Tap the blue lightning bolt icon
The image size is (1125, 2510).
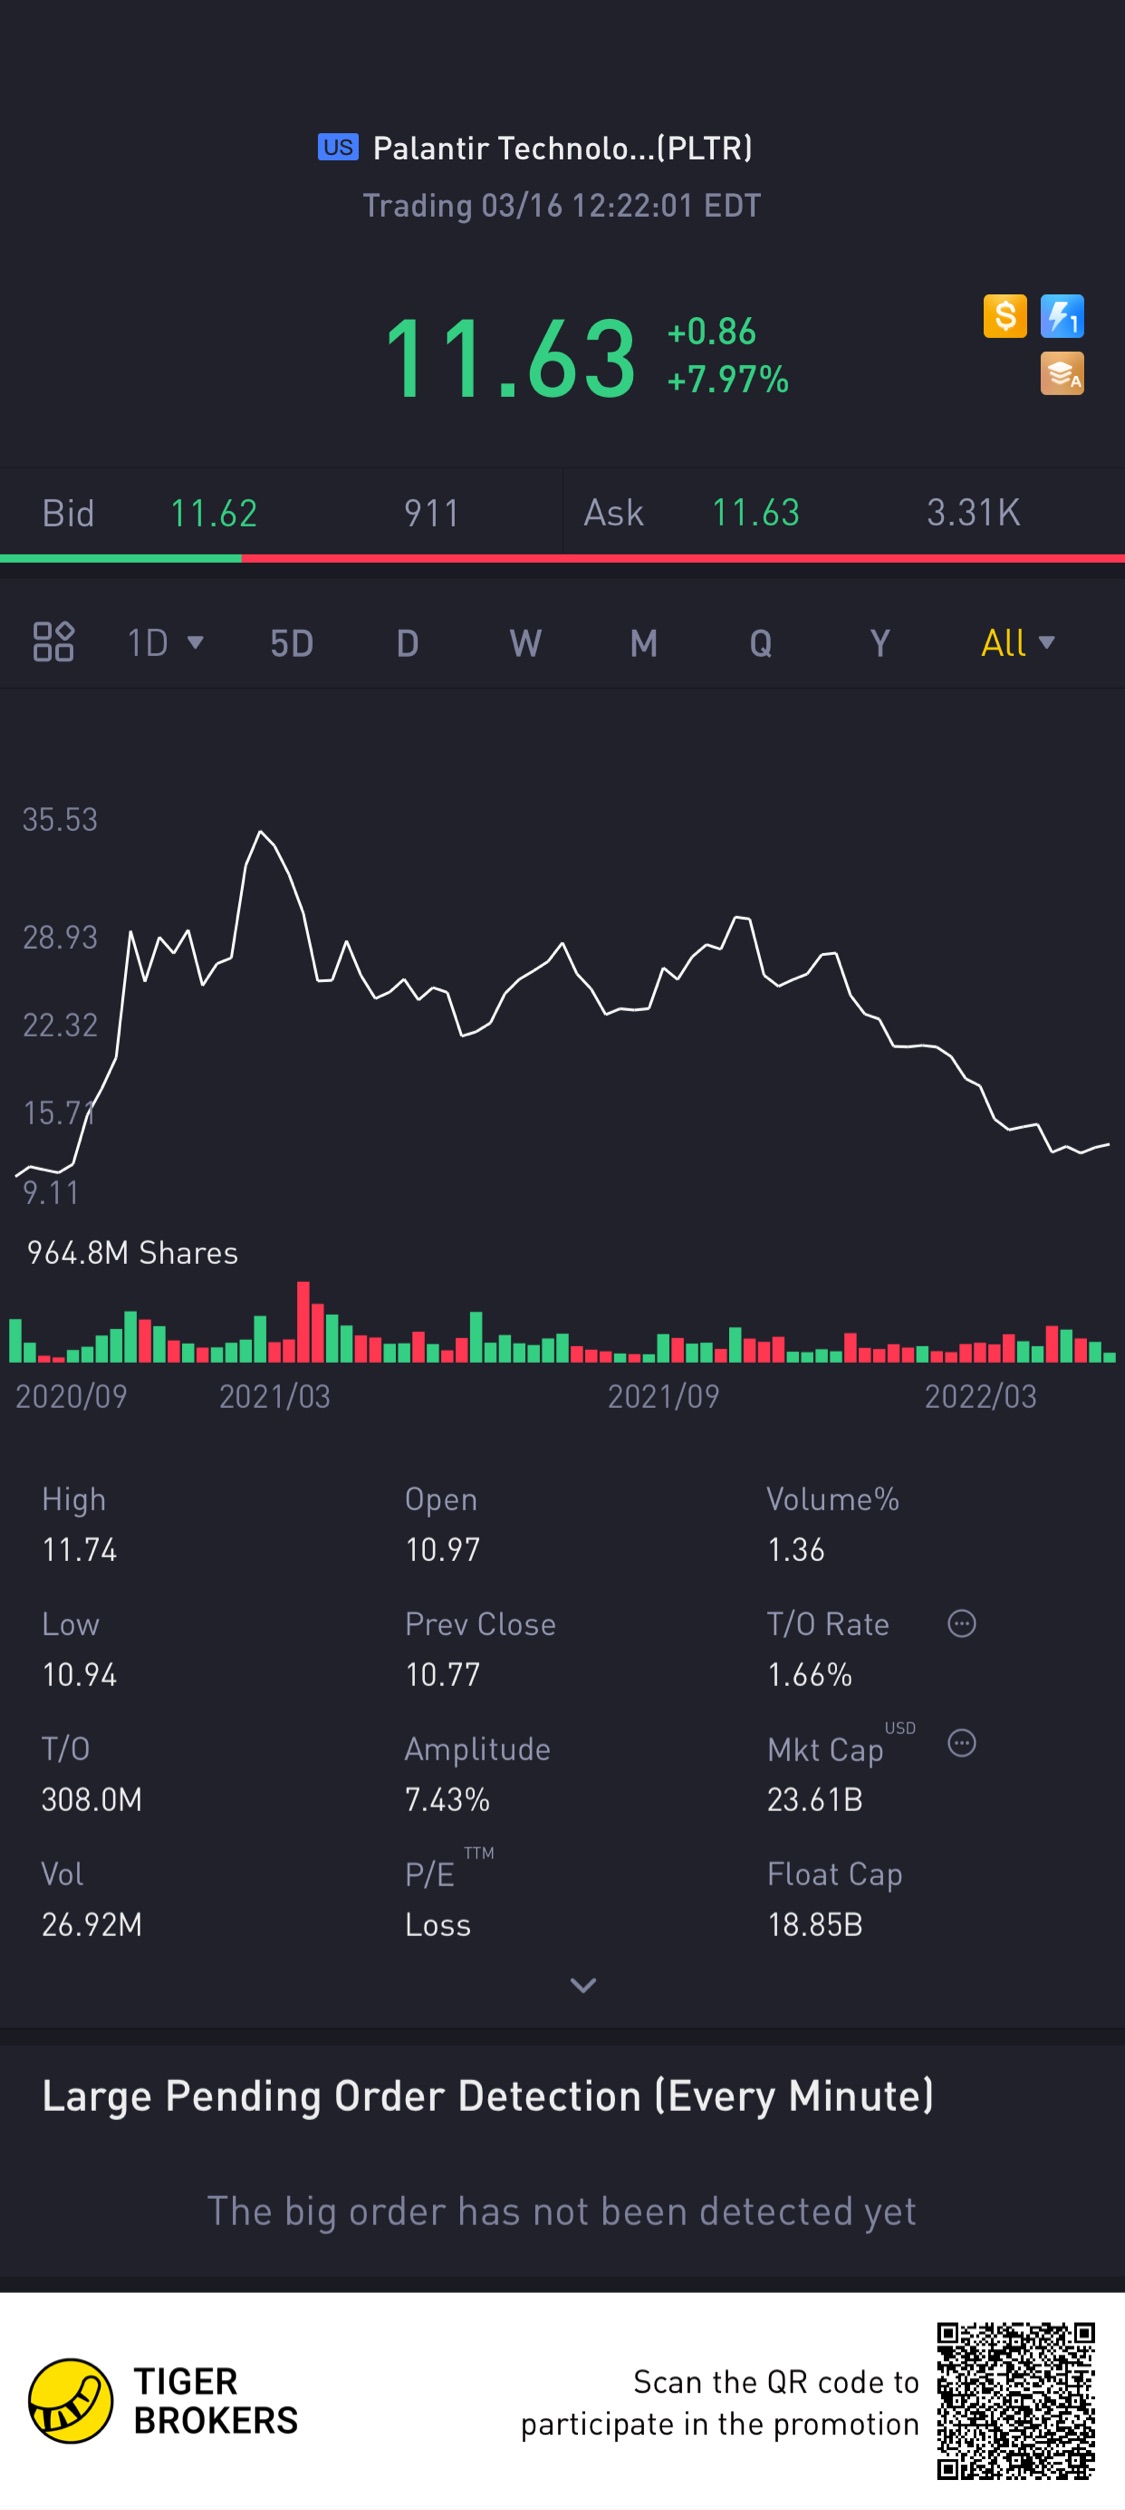pyautogui.click(x=1062, y=316)
